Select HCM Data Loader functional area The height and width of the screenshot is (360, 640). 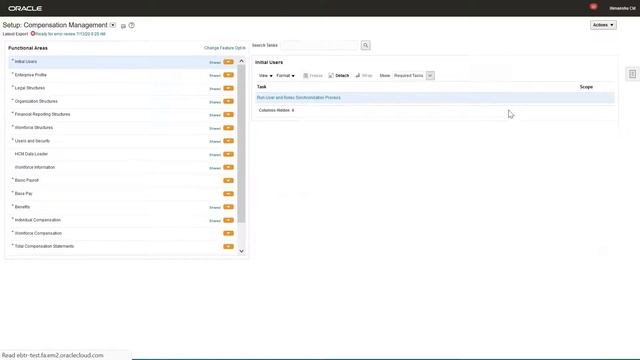[x=31, y=154]
